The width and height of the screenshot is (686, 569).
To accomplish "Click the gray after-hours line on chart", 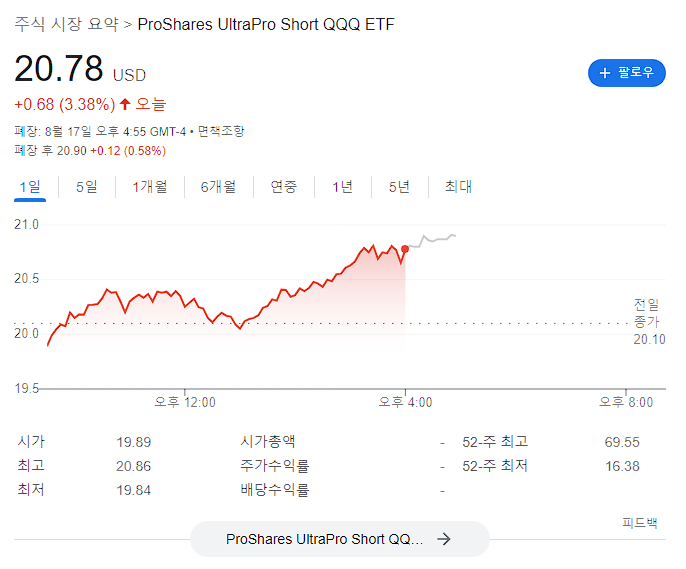I will point(432,240).
